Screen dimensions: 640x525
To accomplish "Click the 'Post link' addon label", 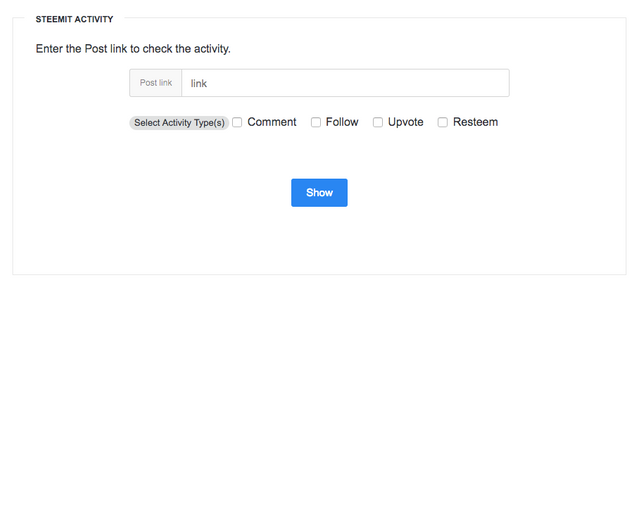I will coord(156,83).
